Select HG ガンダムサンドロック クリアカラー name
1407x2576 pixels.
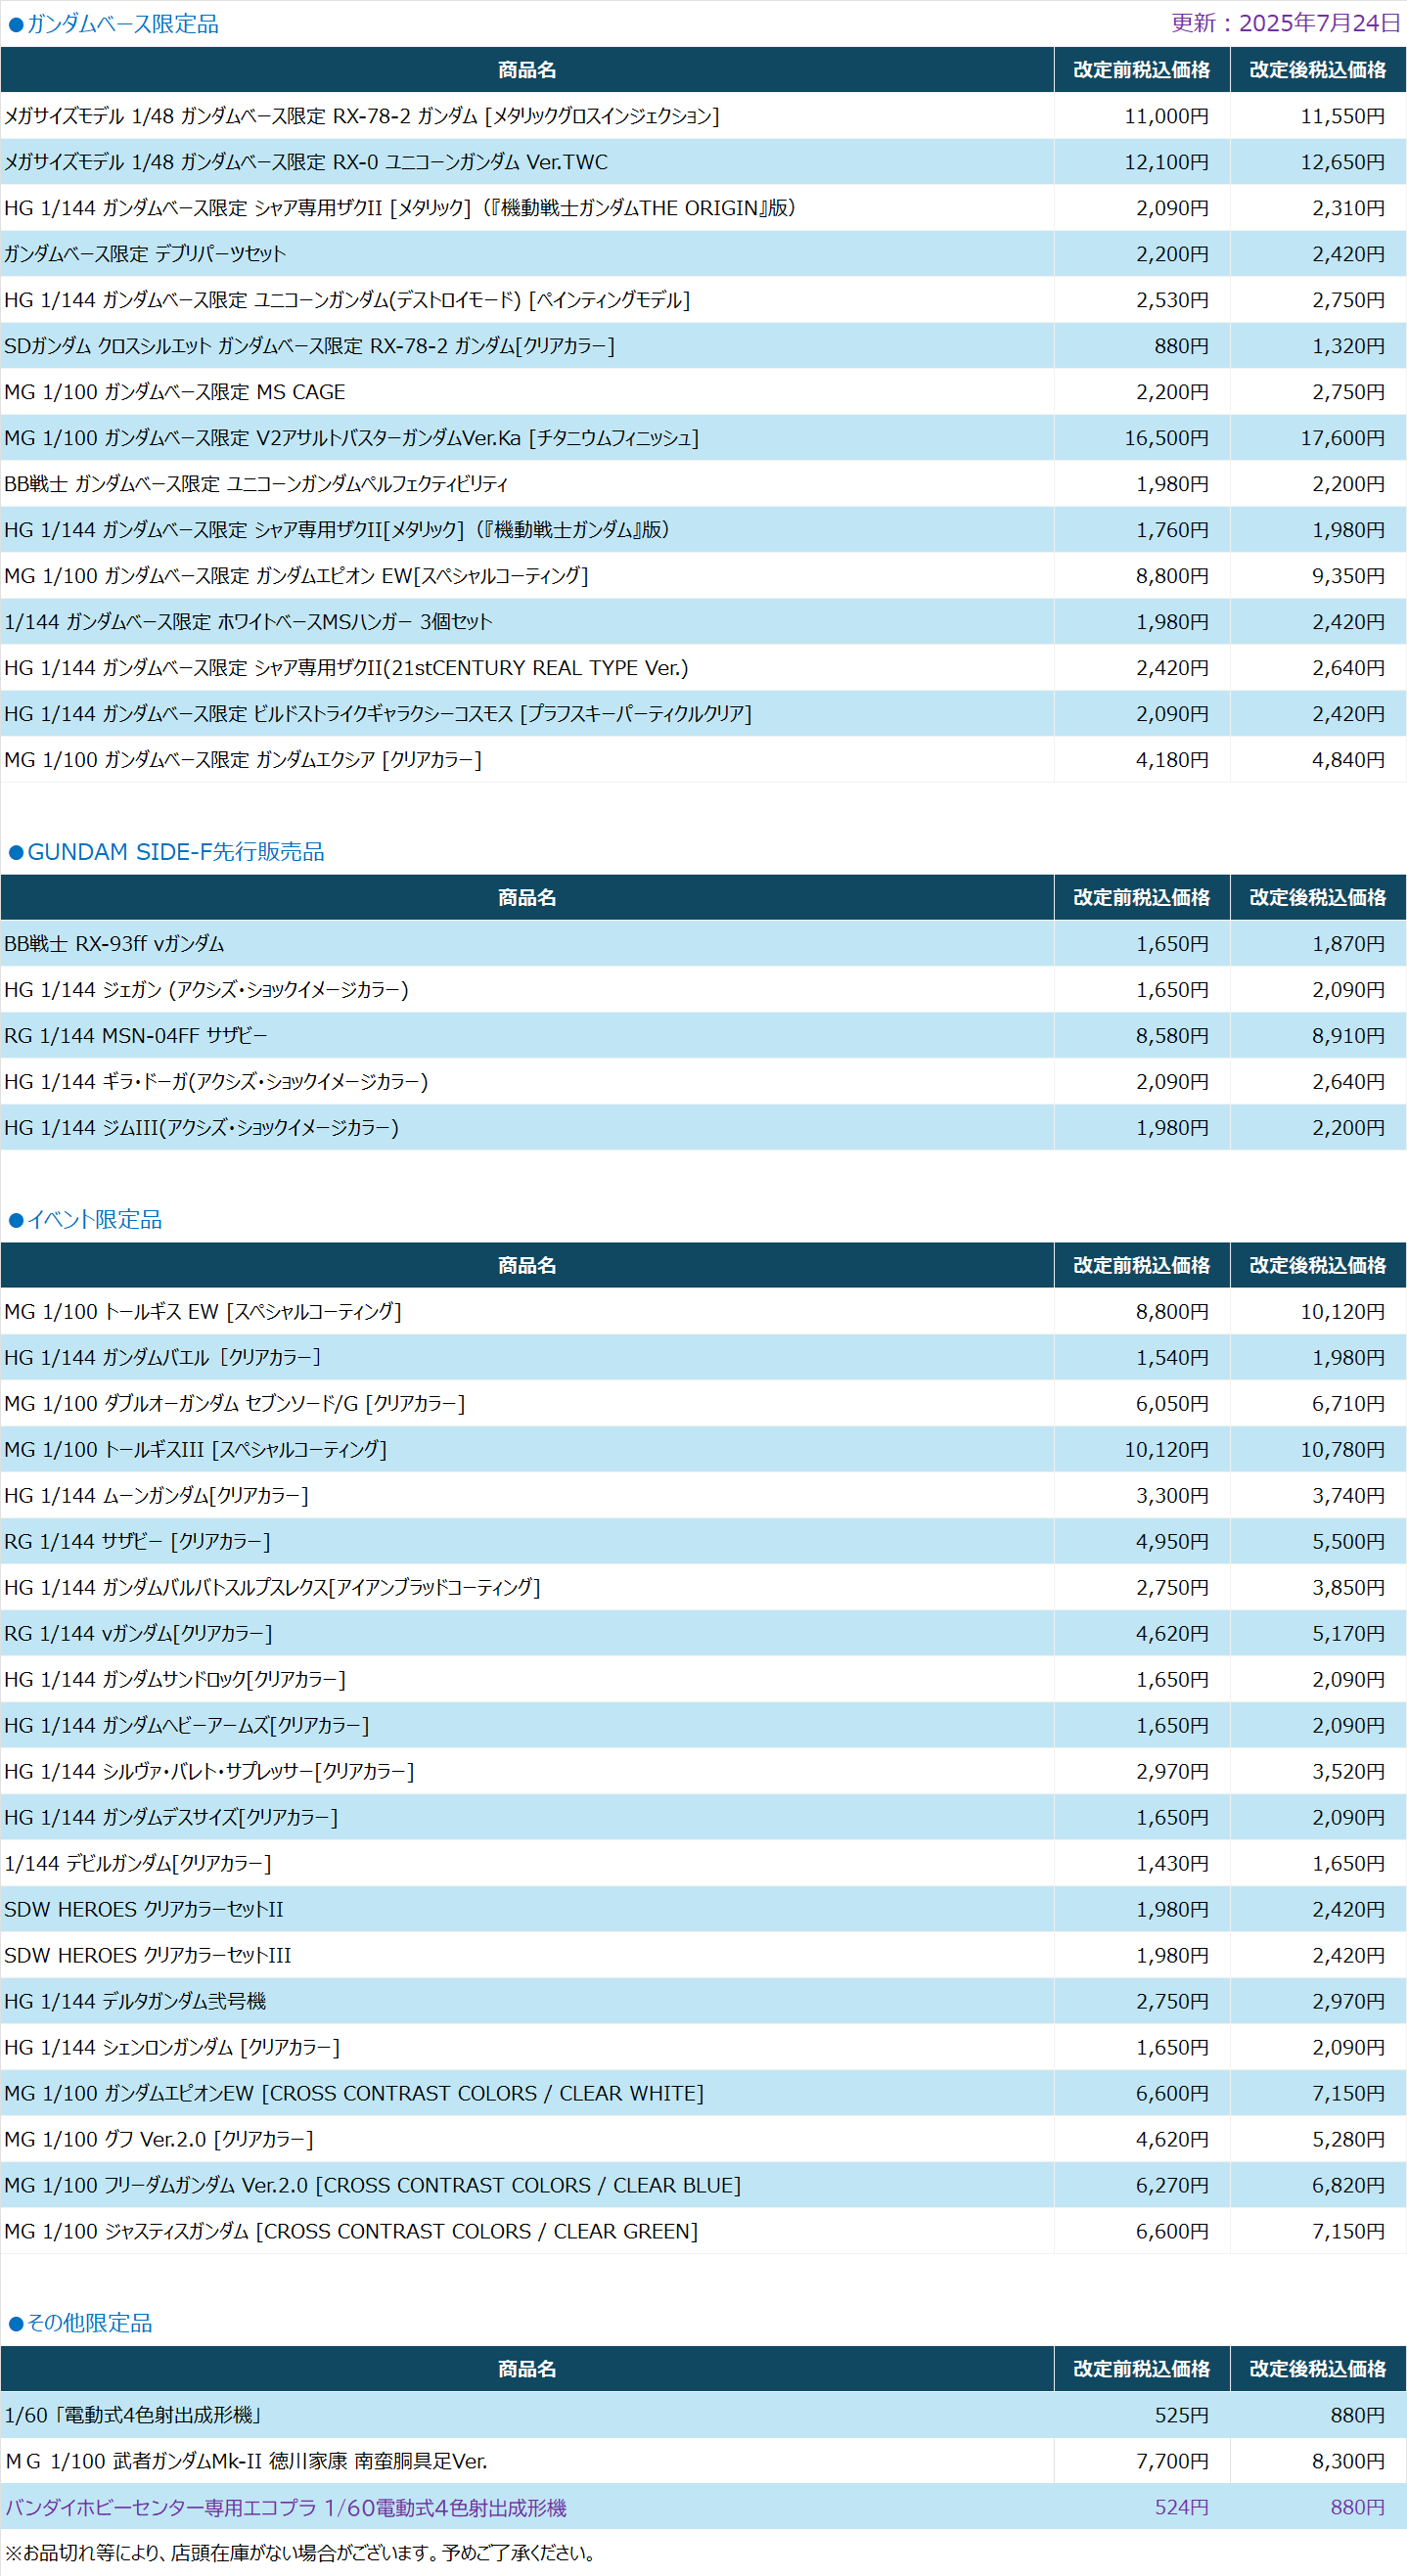[x=175, y=1680]
